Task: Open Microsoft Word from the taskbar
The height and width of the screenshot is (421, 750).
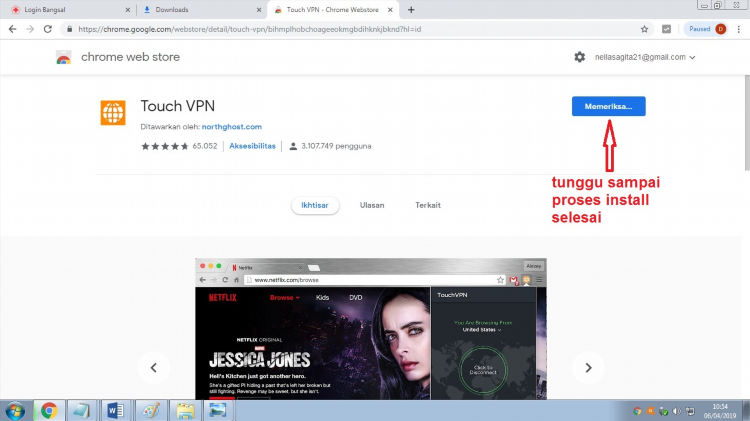Action: pyautogui.click(x=115, y=410)
